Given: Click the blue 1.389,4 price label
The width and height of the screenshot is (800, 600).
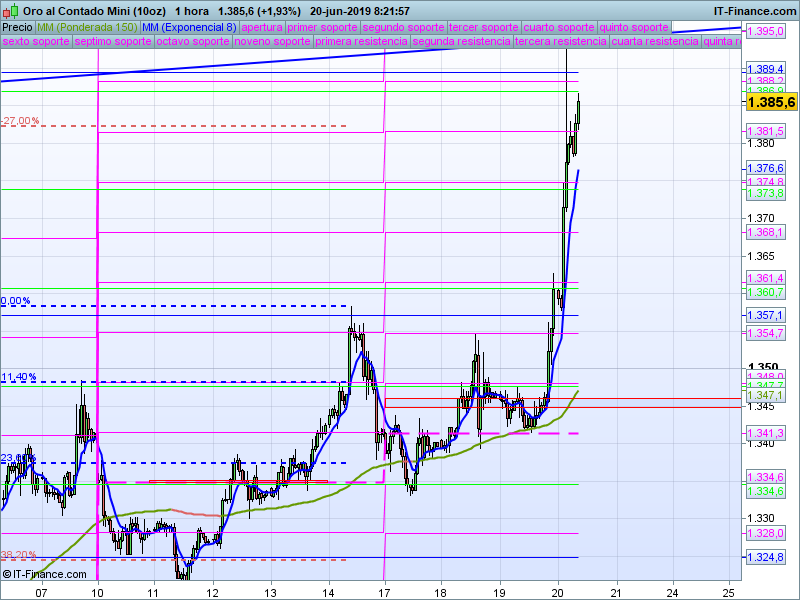Looking at the screenshot, I should (765, 69).
